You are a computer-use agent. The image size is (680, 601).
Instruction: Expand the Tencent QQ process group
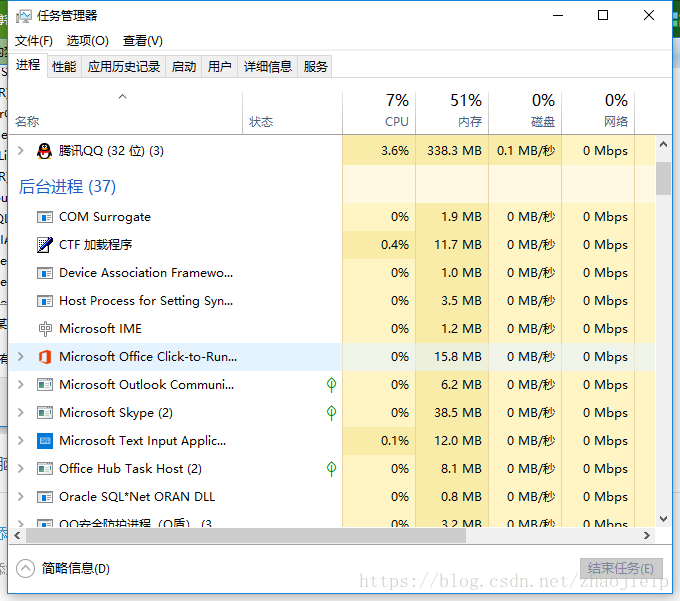coord(20,151)
